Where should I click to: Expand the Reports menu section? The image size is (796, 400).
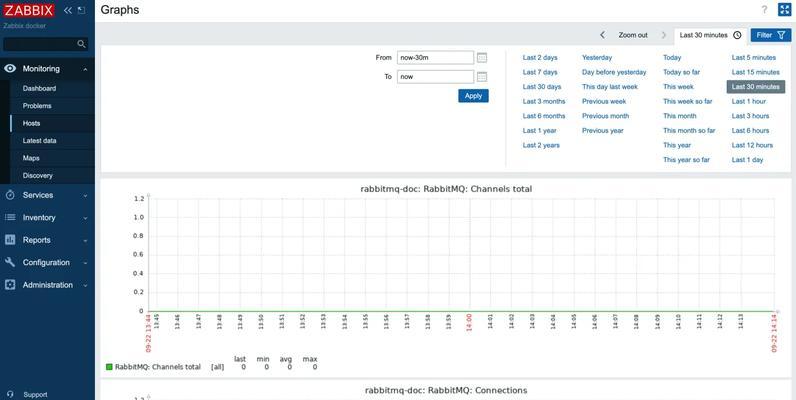pyautogui.click(x=85, y=241)
